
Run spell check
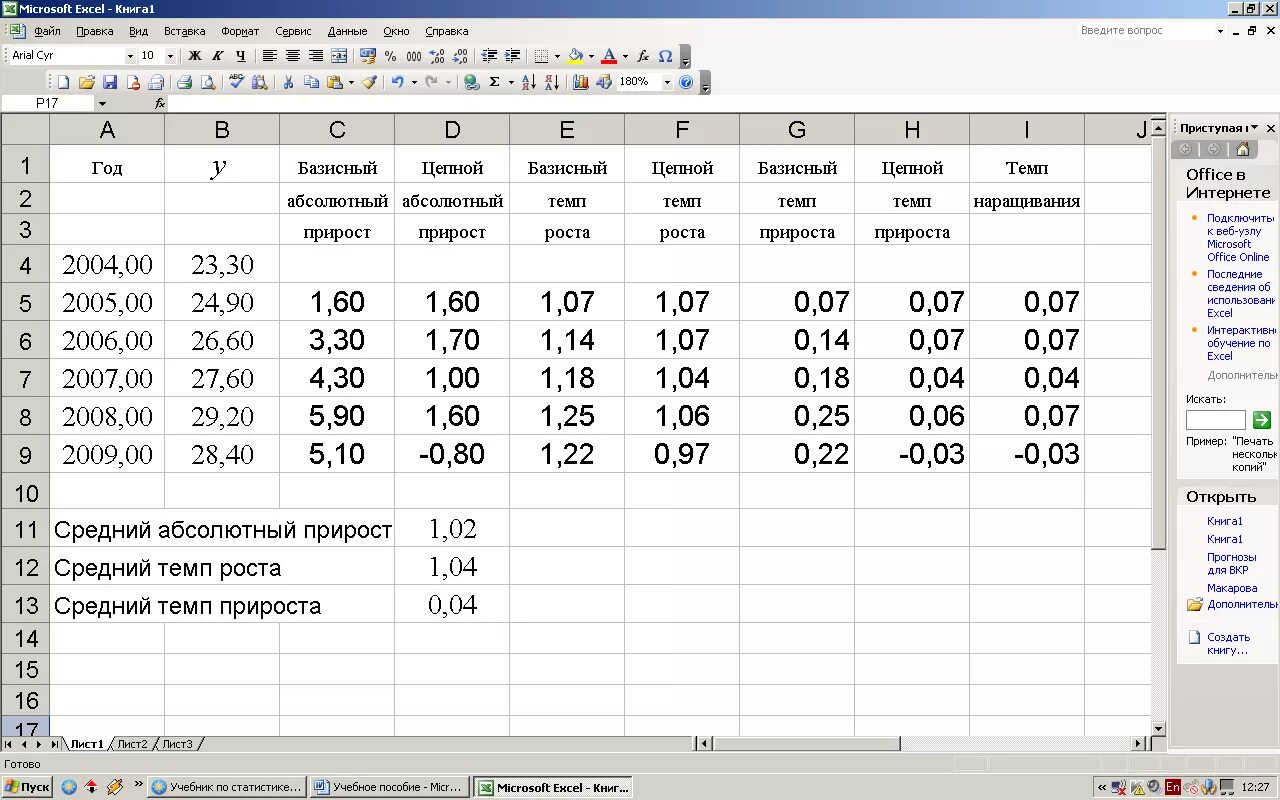click(236, 82)
